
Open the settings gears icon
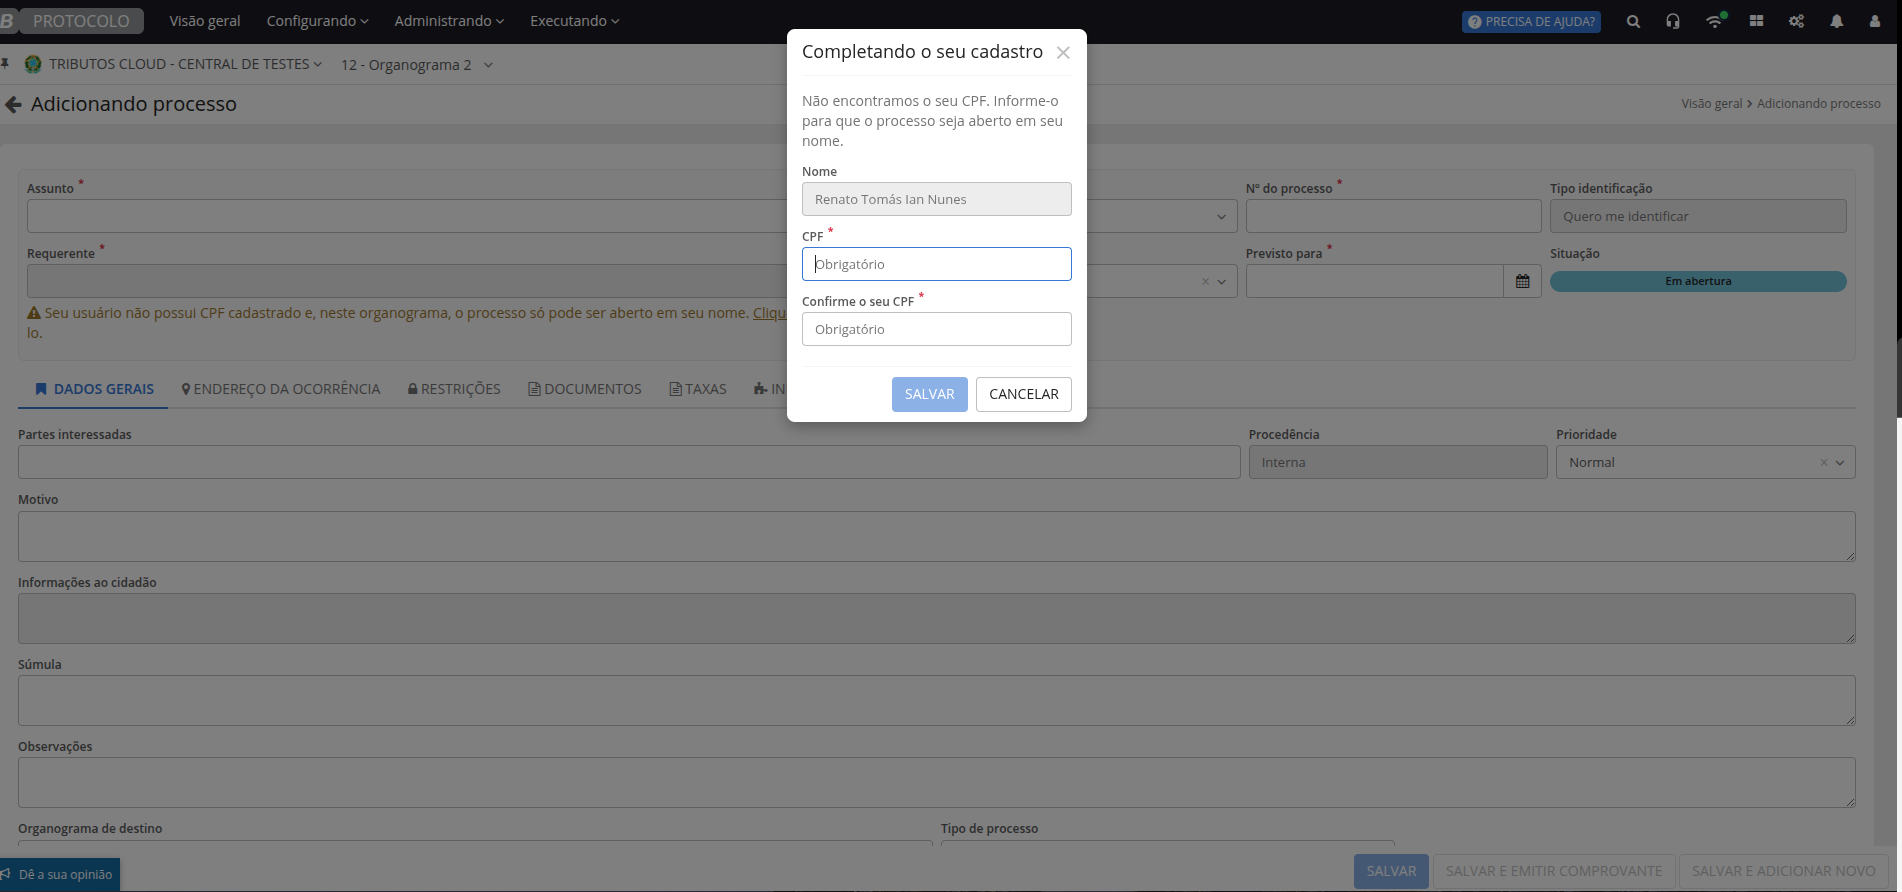tap(1797, 21)
